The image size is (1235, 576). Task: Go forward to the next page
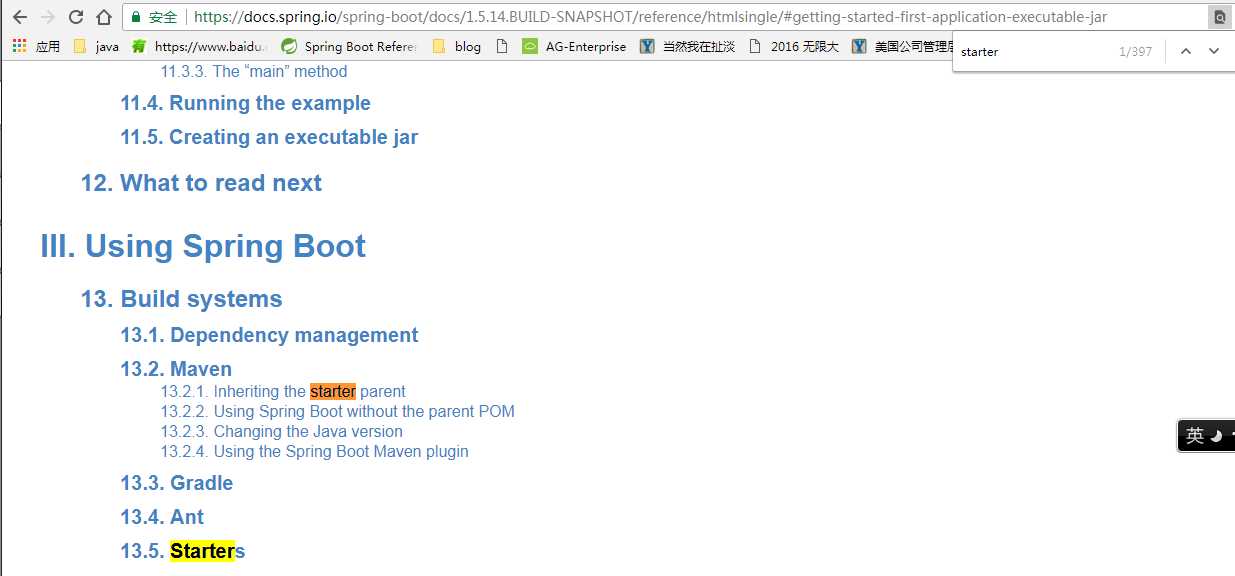pyautogui.click(x=47, y=17)
